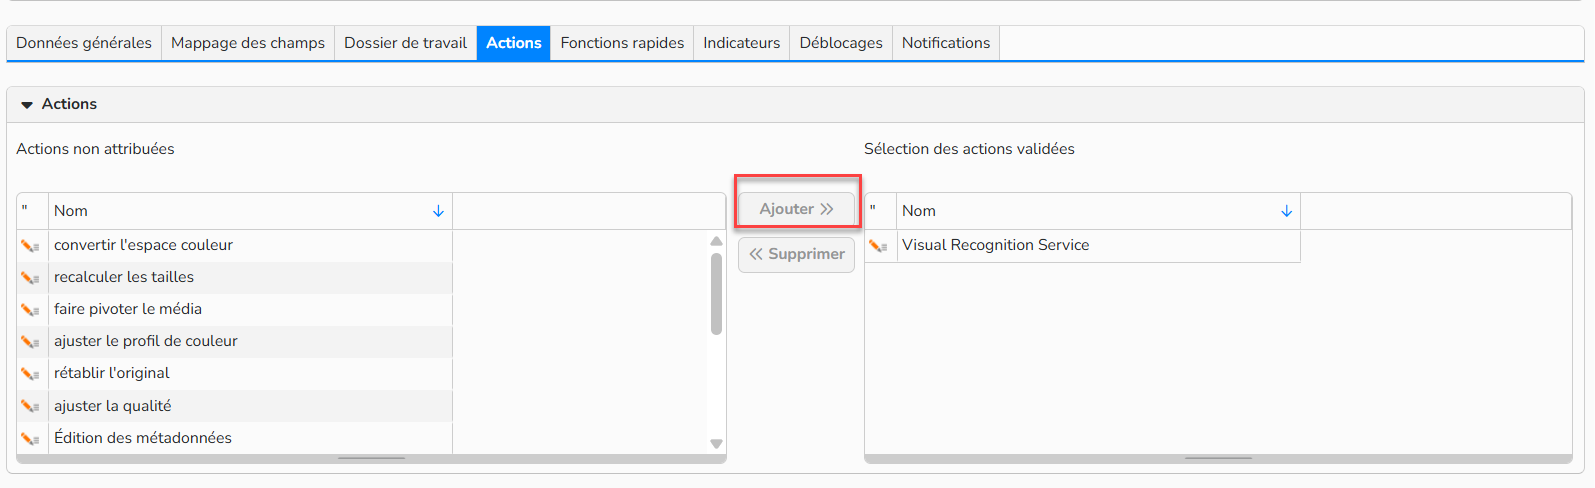
Task: Collapse the Actions section triangle
Action: pos(27,105)
